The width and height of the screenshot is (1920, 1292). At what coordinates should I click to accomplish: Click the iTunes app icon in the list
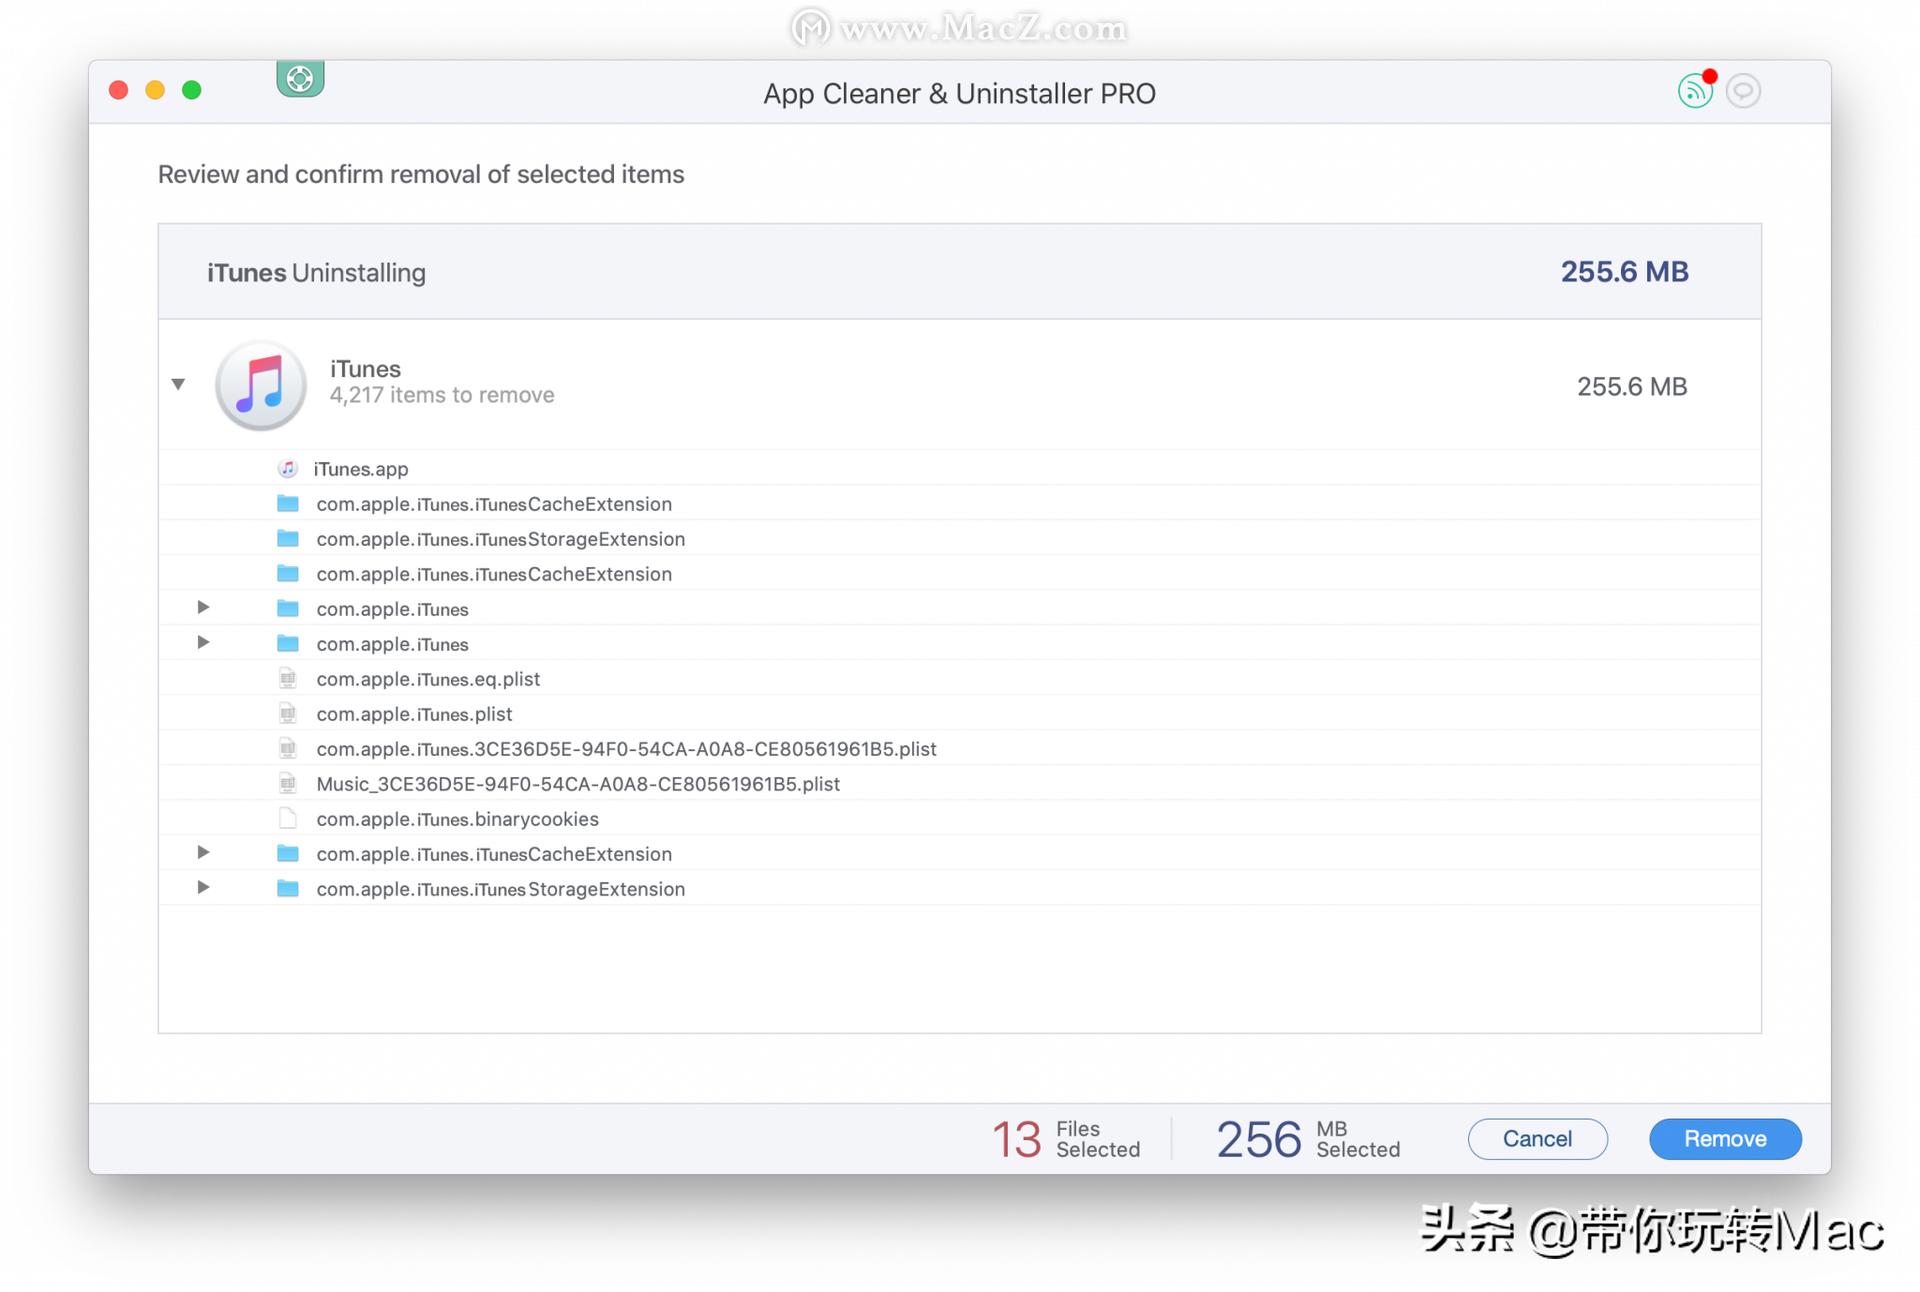[260, 385]
